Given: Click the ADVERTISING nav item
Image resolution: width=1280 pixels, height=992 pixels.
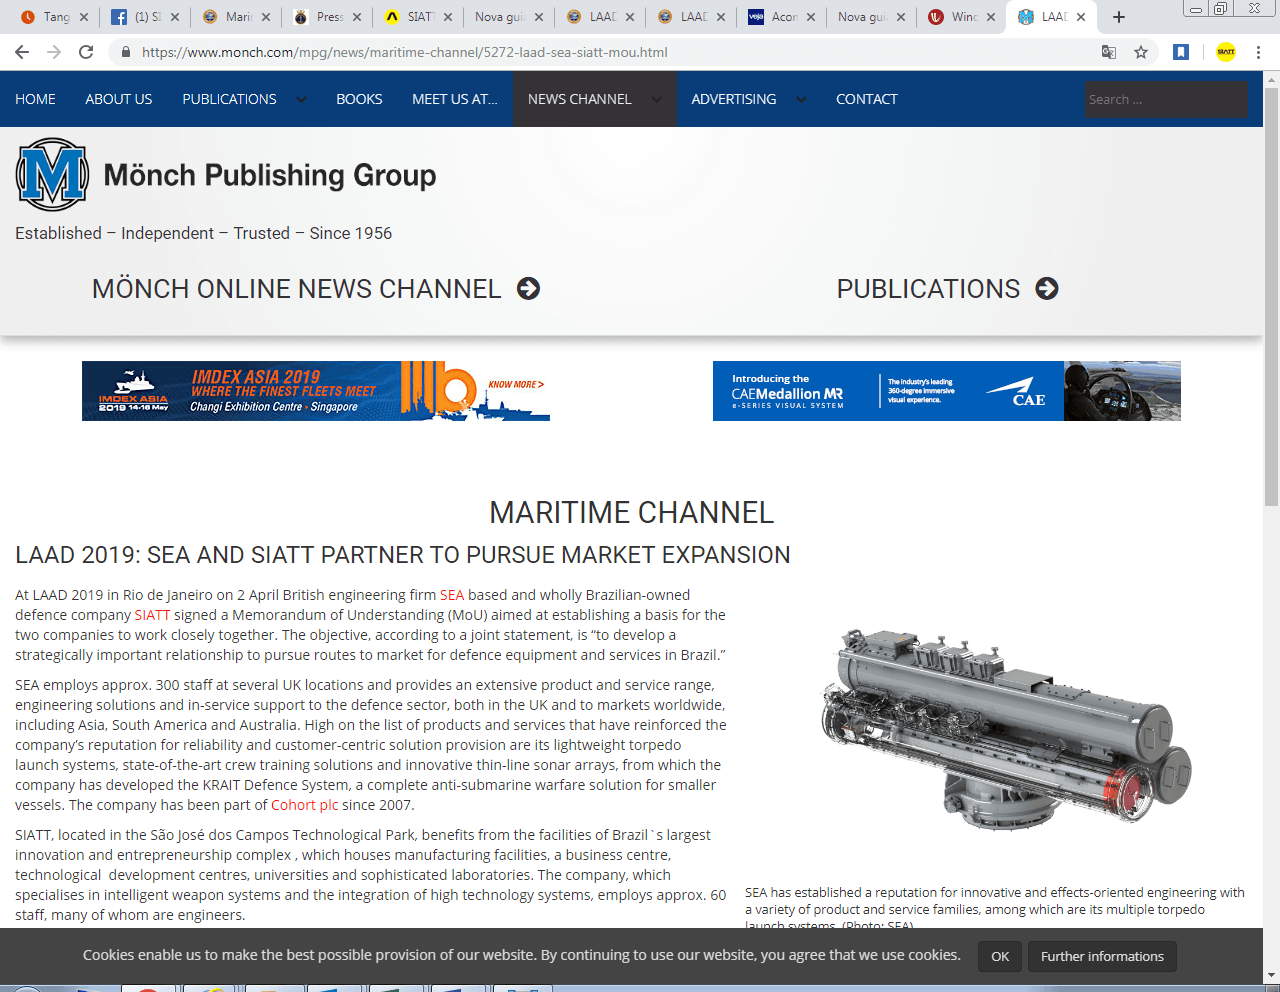Looking at the screenshot, I should coord(734,99).
